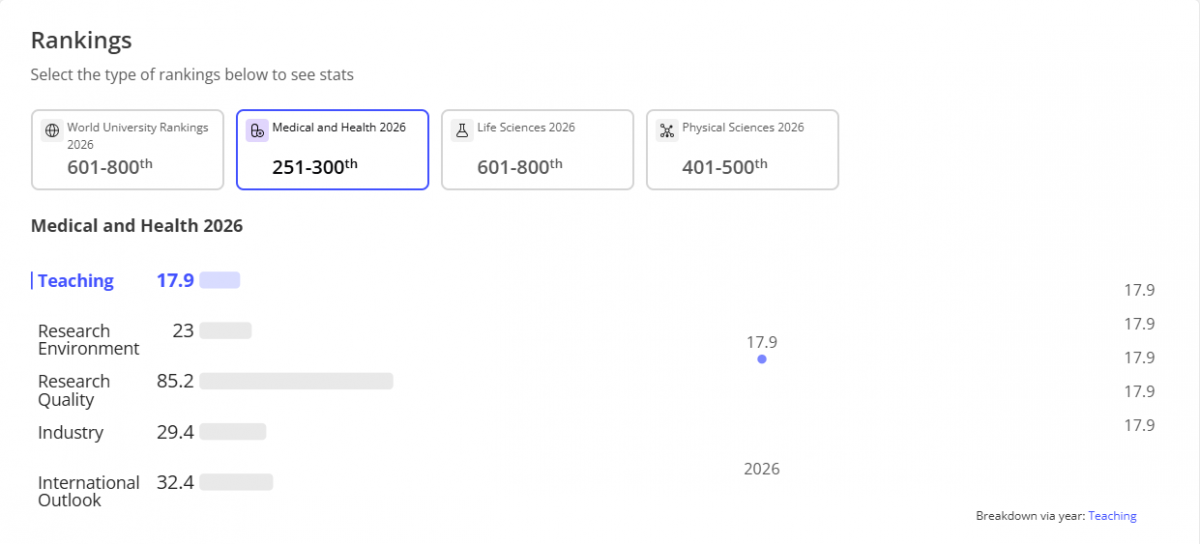The image size is (1200, 544).
Task: Click the International Outlook 32.4 bar
Action: [236, 482]
